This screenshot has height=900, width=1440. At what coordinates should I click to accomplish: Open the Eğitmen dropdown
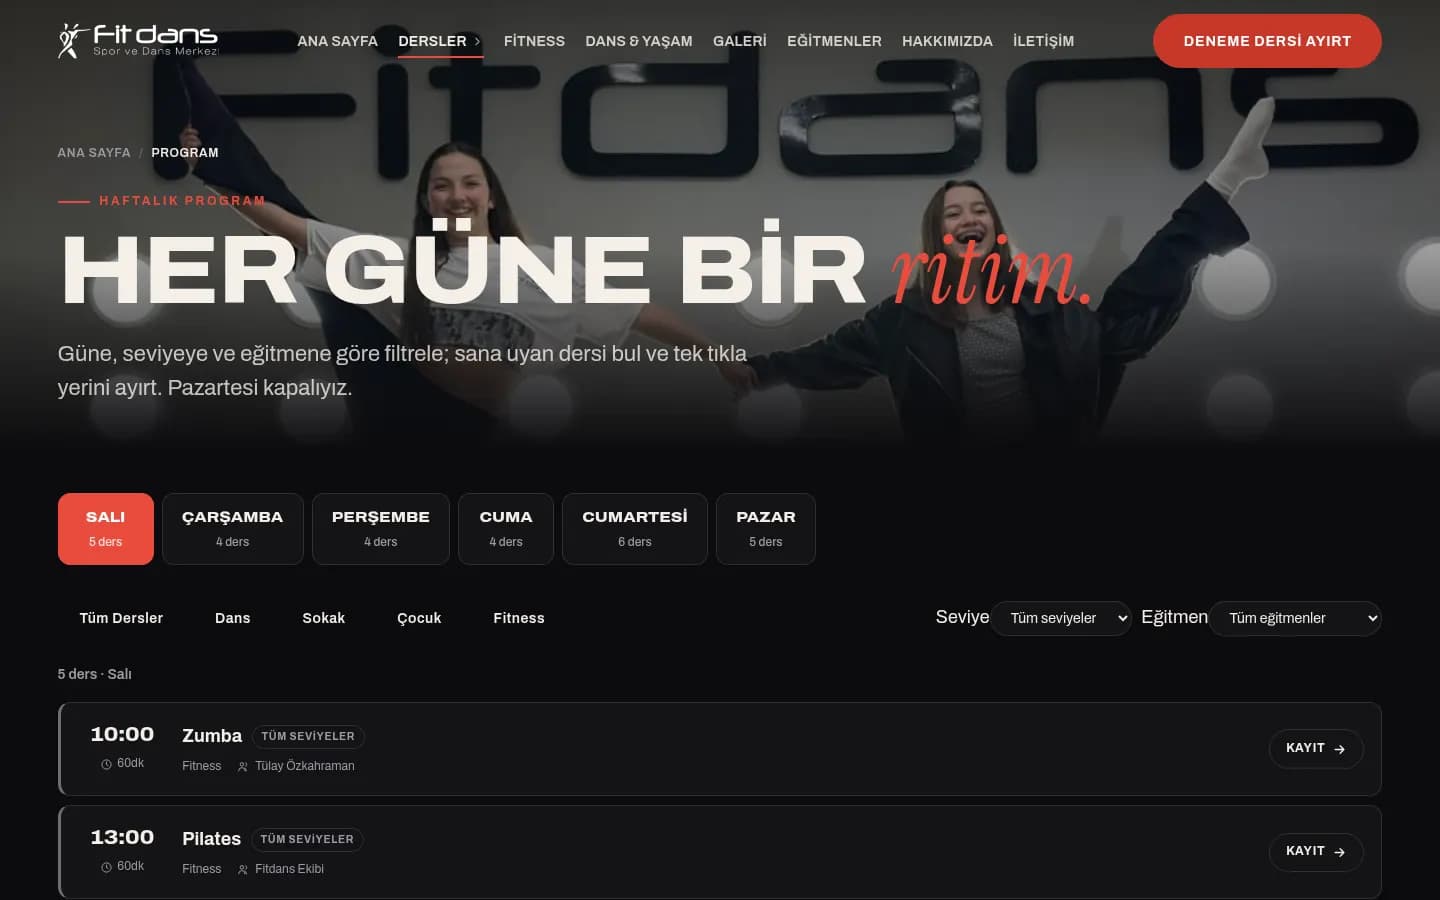(1295, 618)
